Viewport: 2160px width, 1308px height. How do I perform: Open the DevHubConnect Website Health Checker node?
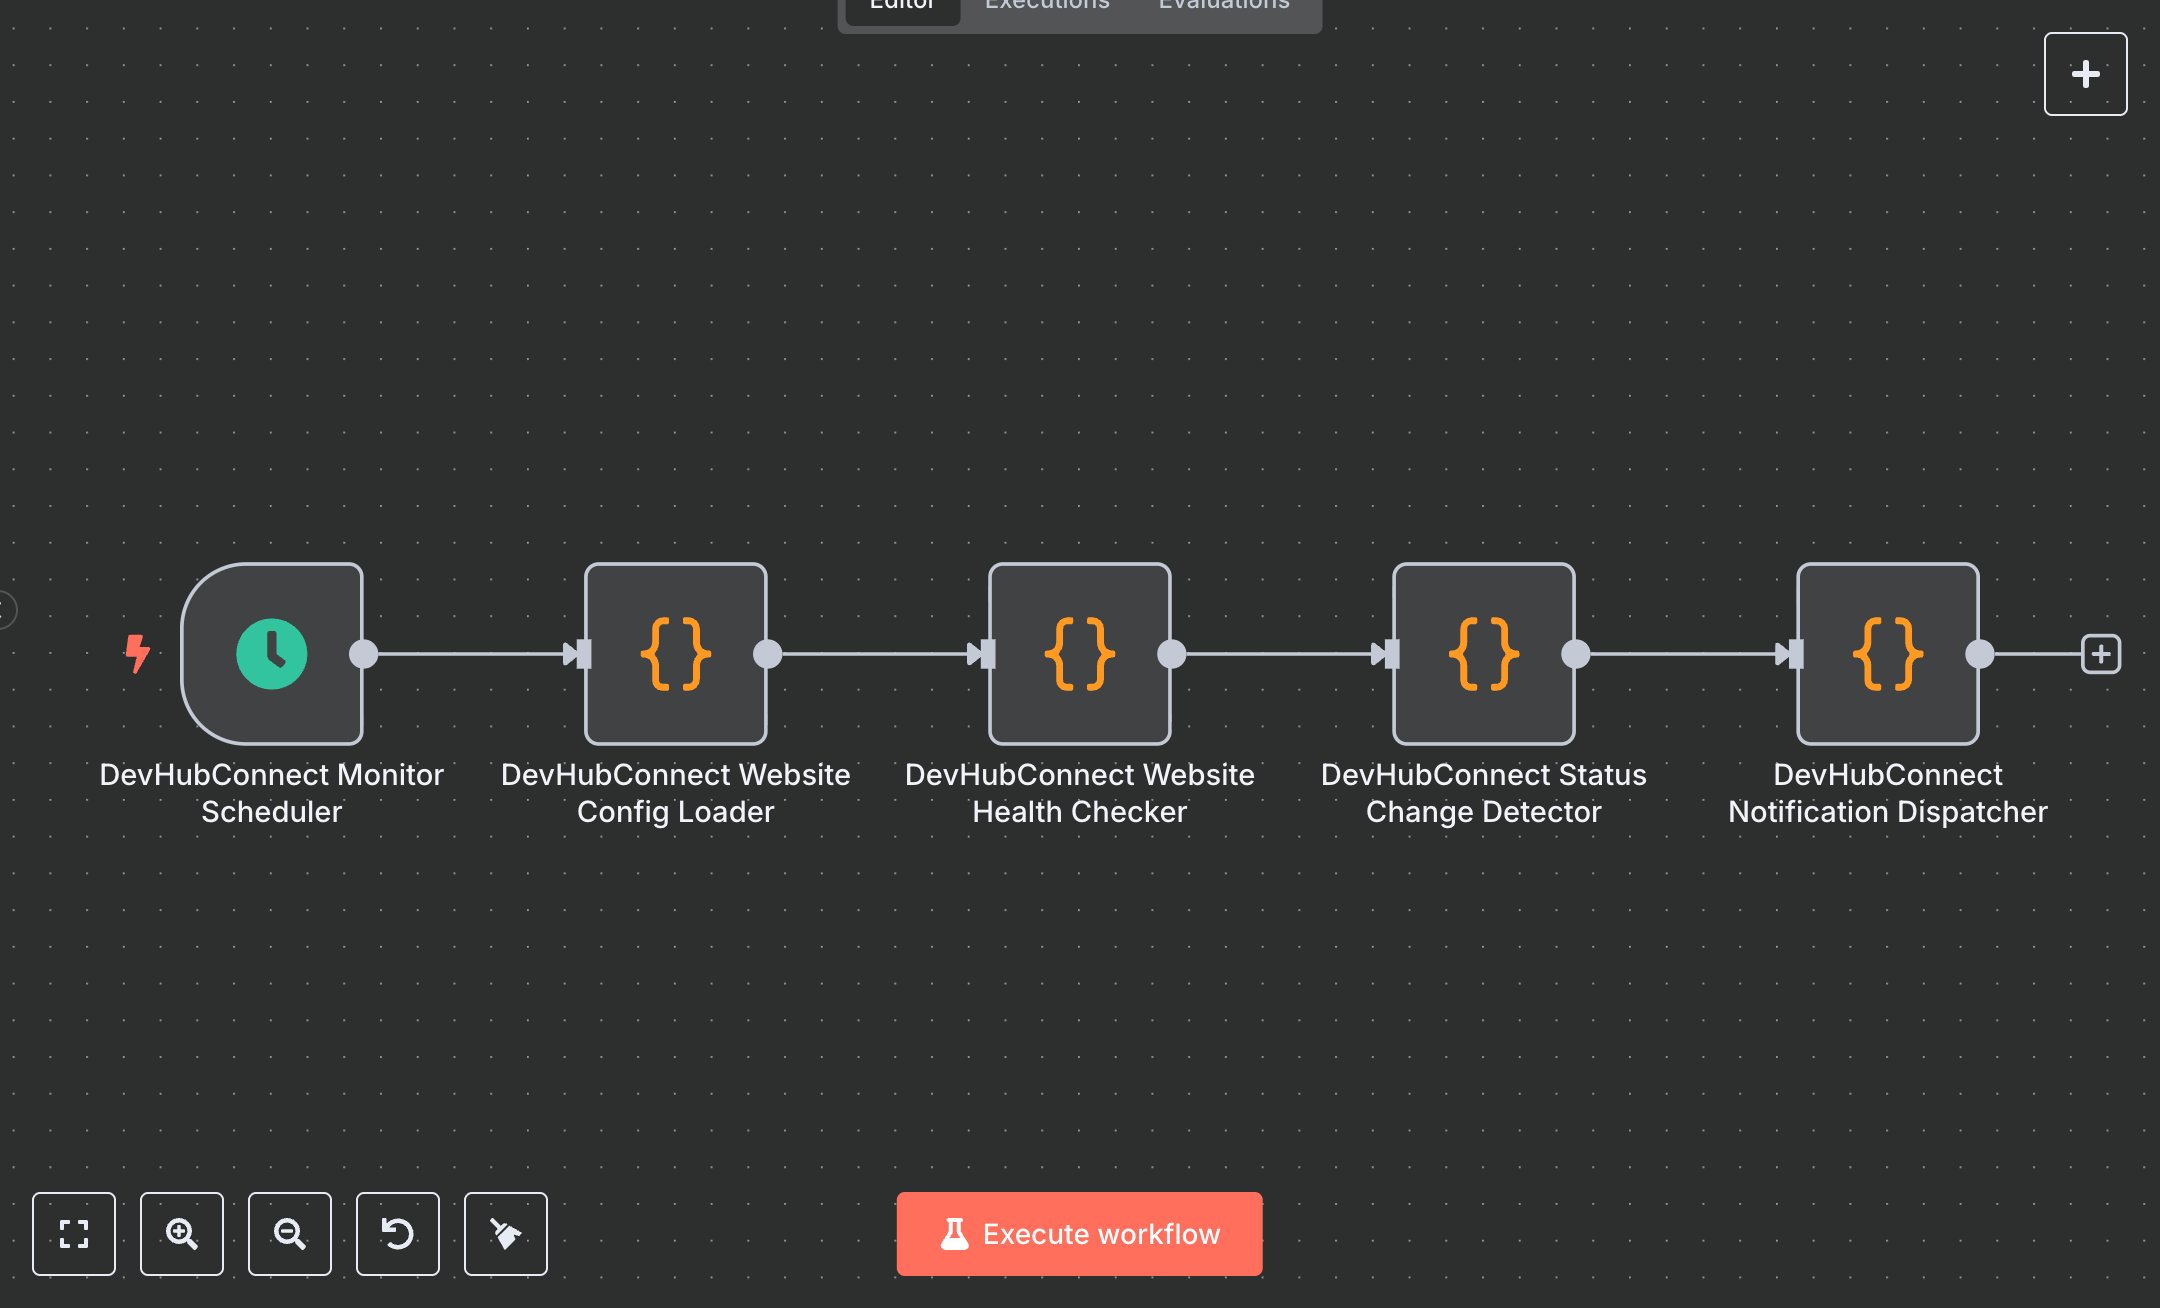(1080, 654)
